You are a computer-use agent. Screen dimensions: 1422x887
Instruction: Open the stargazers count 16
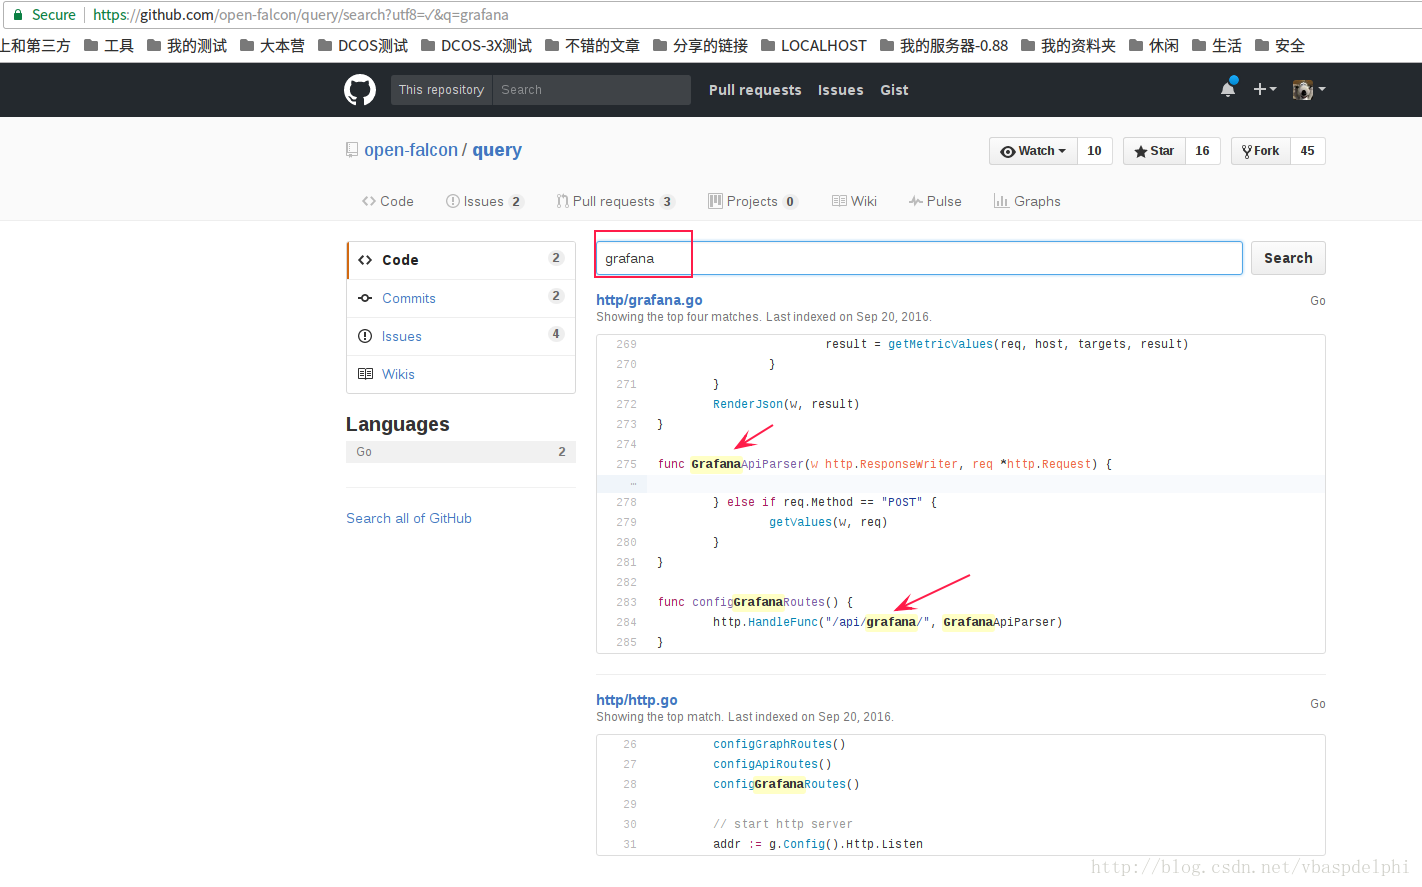(1203, 151)
